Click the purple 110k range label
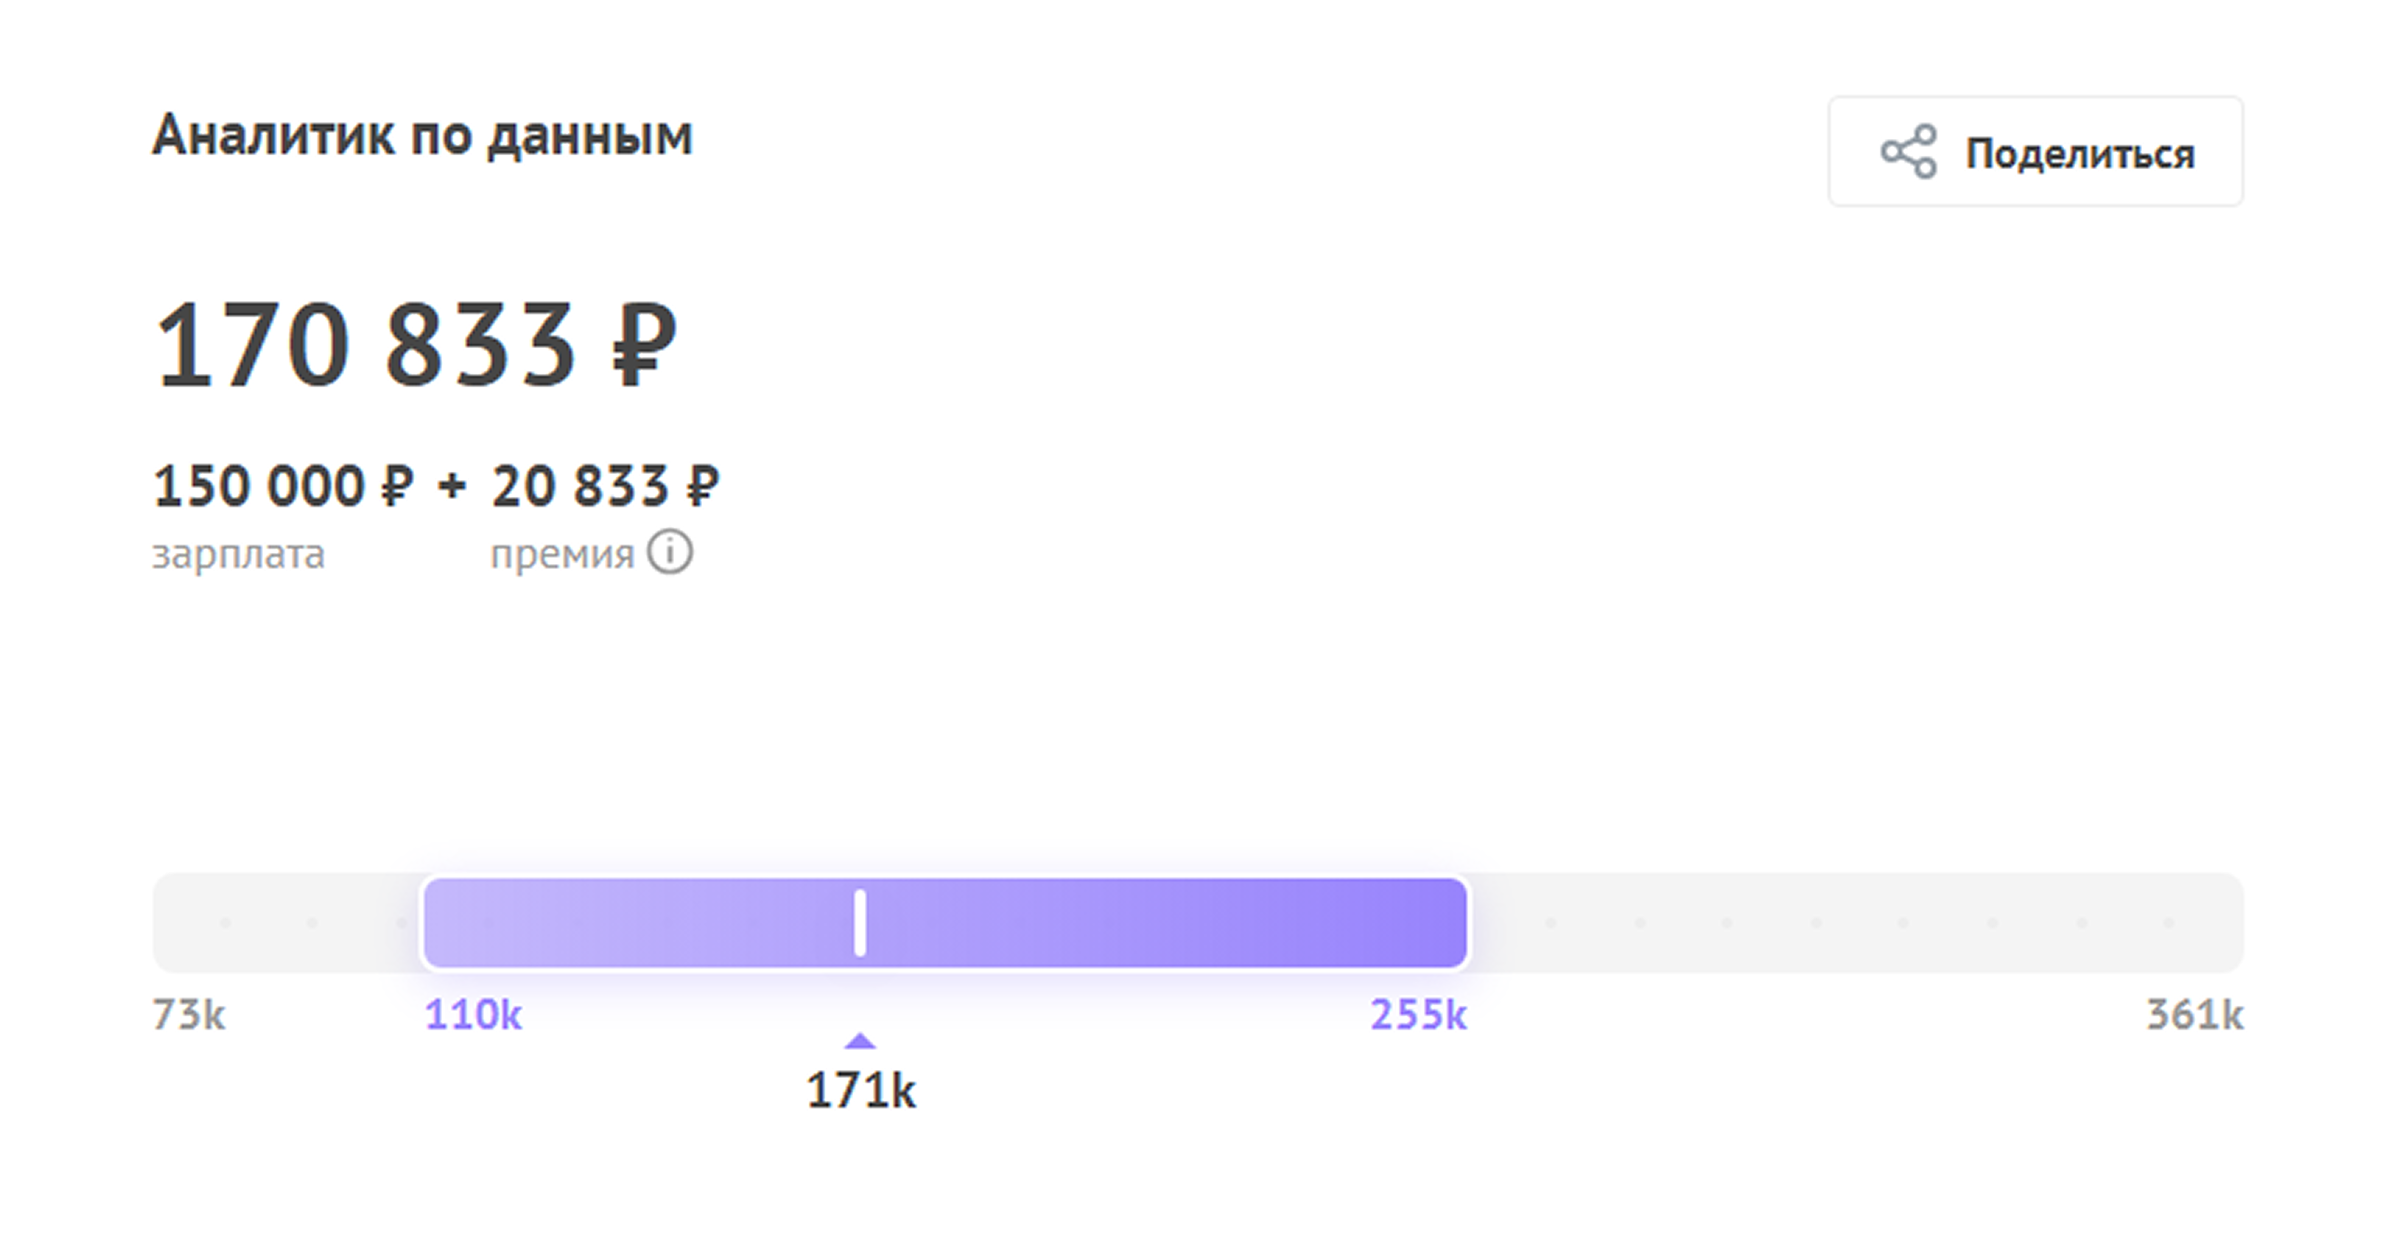2400x1256 pixels. [473, 1015]
